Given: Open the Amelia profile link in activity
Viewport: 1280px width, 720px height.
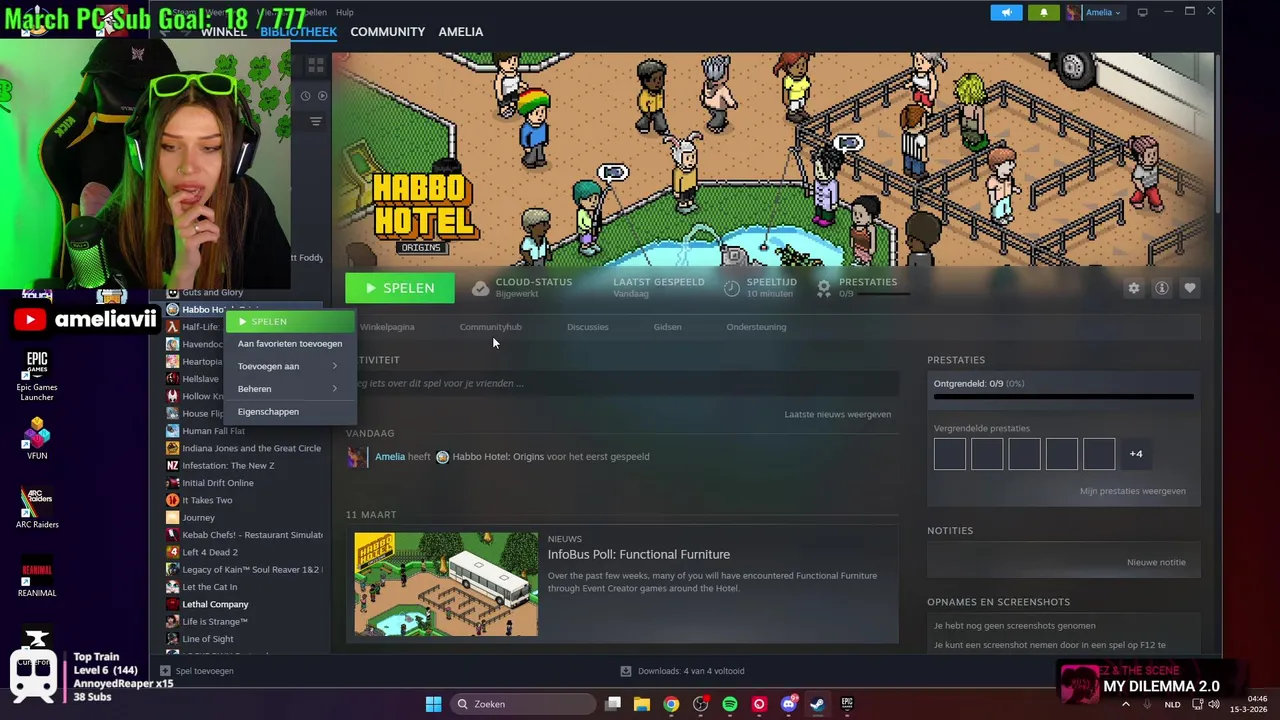Looking at the screenshot, I should tap(390, 456).
